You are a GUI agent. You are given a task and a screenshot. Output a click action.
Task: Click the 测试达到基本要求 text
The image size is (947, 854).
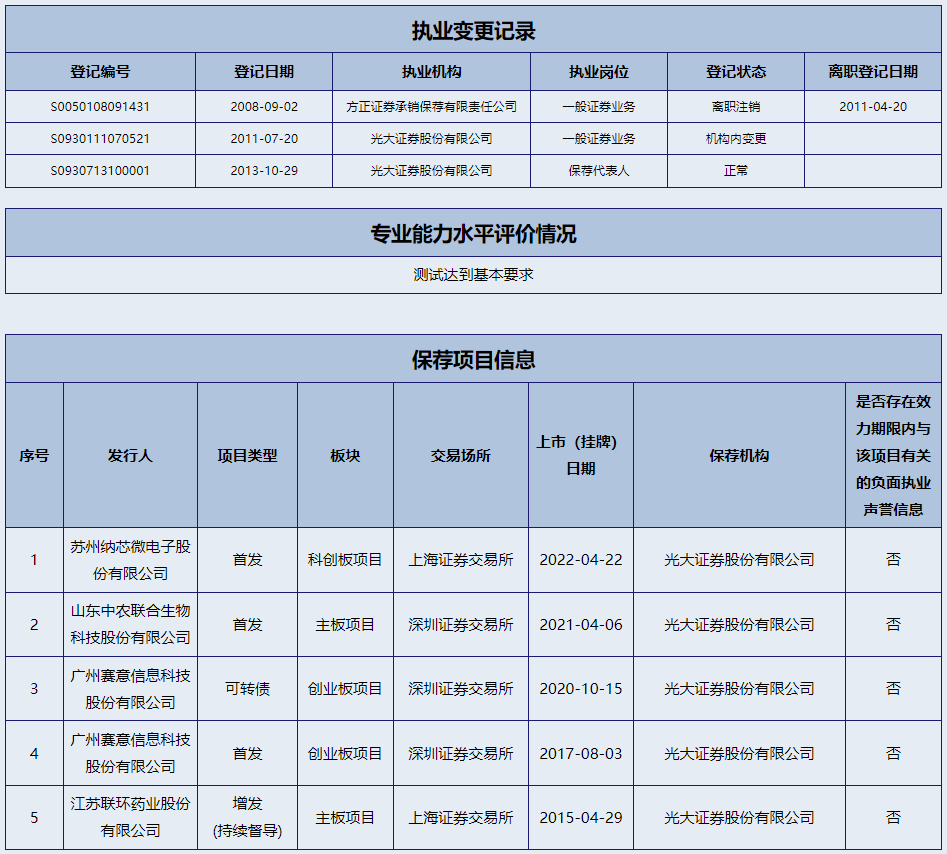[474, 275]
